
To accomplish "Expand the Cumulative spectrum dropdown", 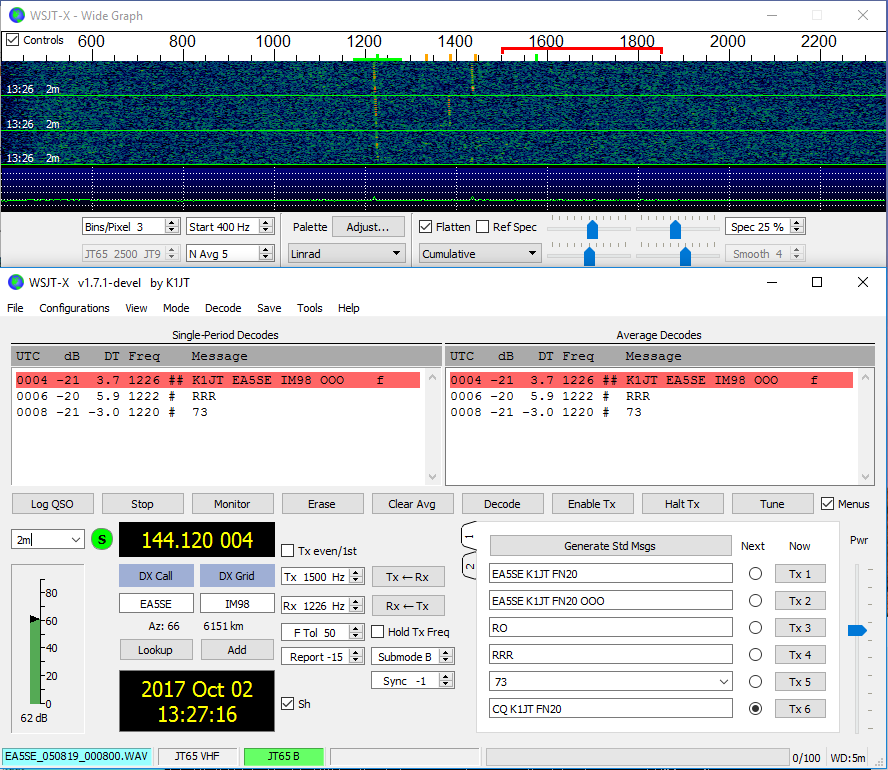I will pos(480,254).
